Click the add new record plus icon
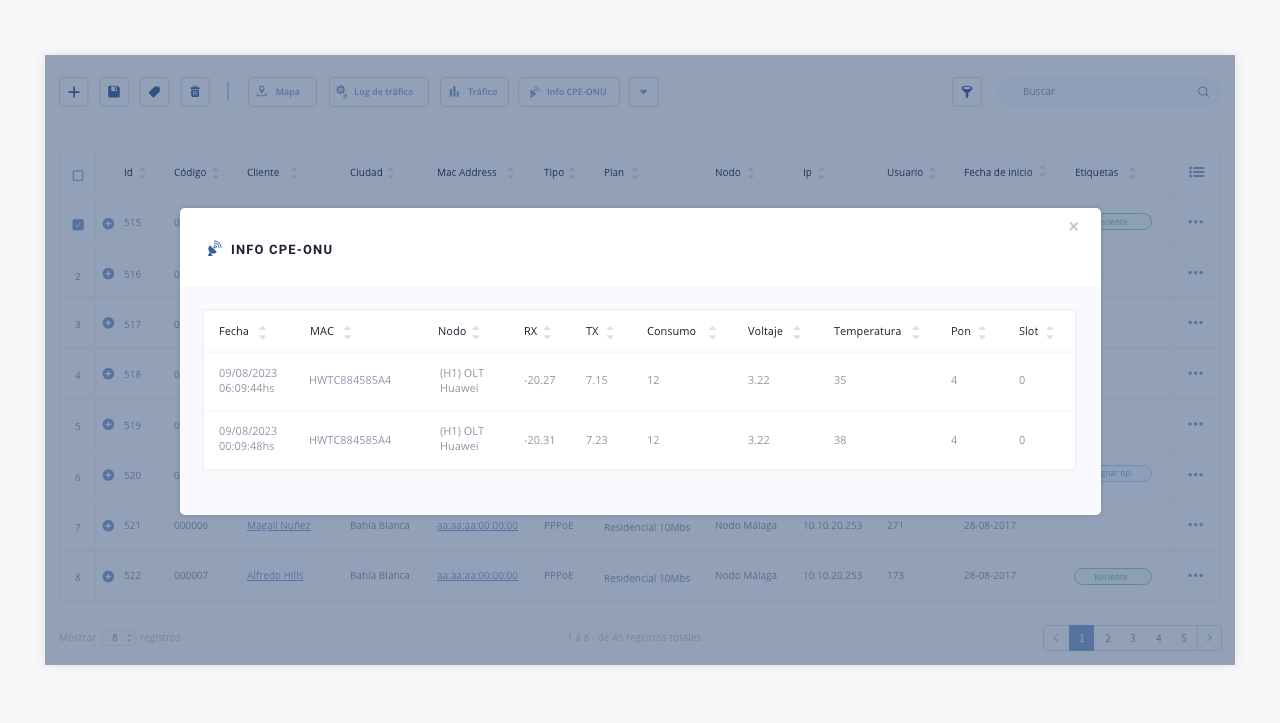1280x723 pixels. 74,92
